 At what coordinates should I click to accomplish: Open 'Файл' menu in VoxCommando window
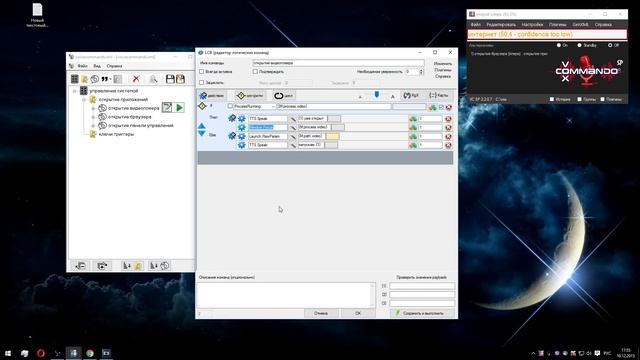click(476, 25)
